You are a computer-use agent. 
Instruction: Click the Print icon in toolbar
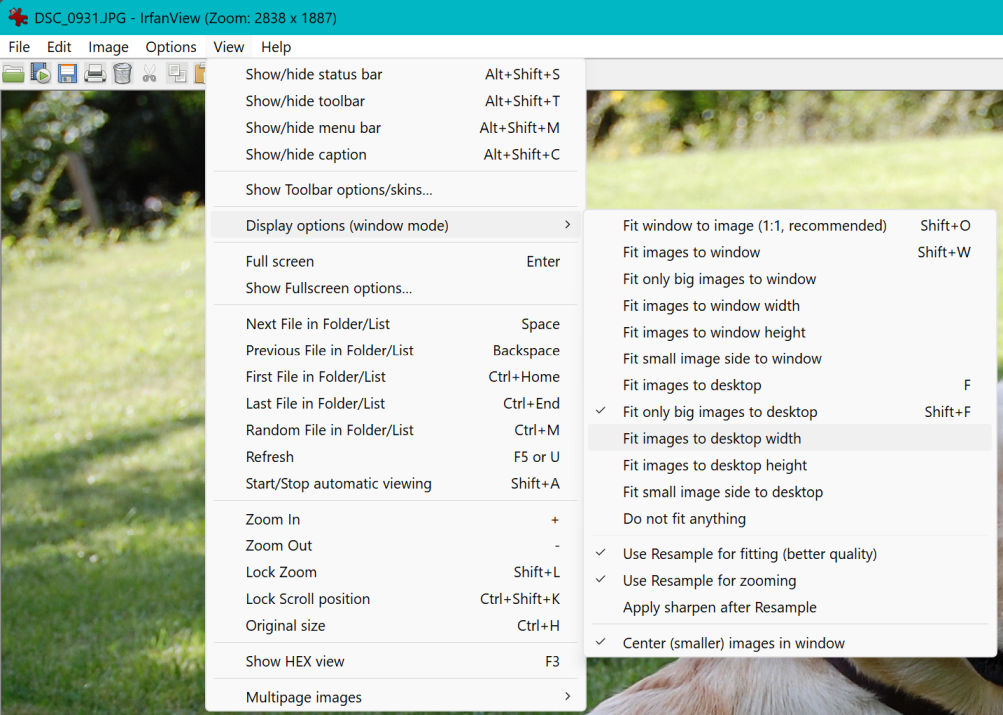(95, 73)
